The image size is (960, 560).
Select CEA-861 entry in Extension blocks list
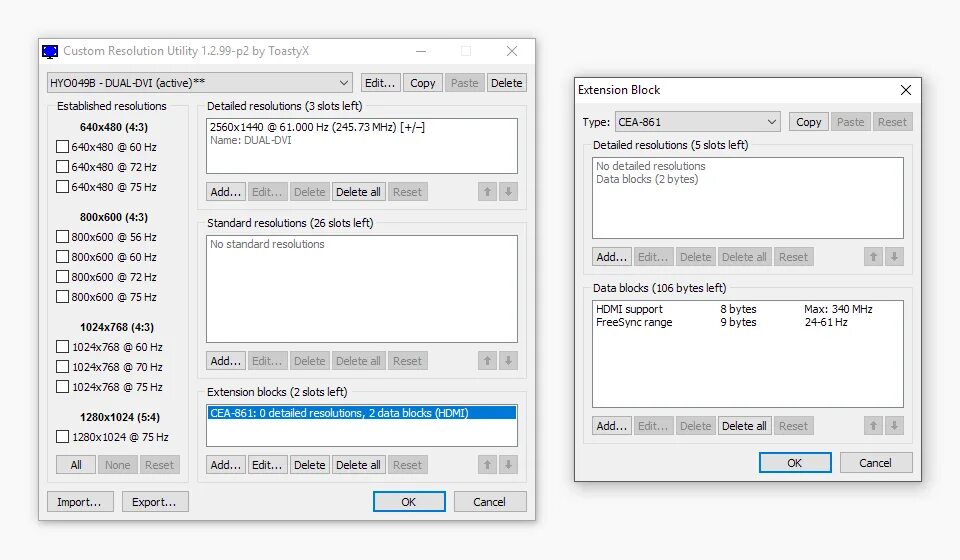click(x=361, y=413)
